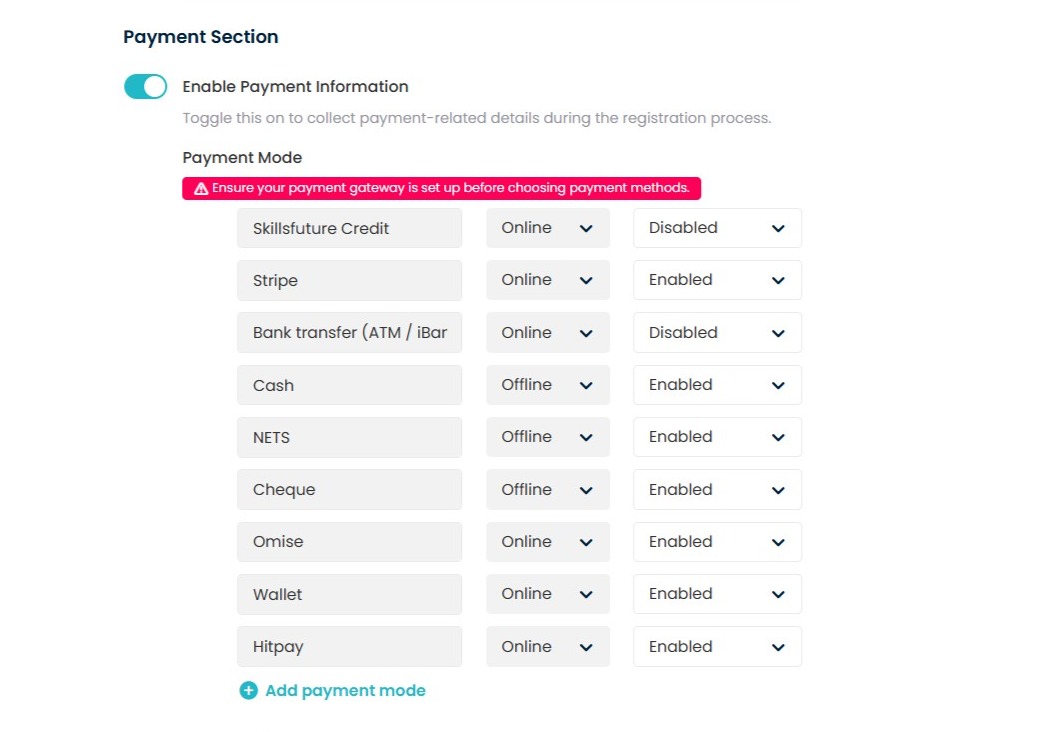Click the warning triangle icon in red banner
1056x732 pixels.
click(201, 189)
